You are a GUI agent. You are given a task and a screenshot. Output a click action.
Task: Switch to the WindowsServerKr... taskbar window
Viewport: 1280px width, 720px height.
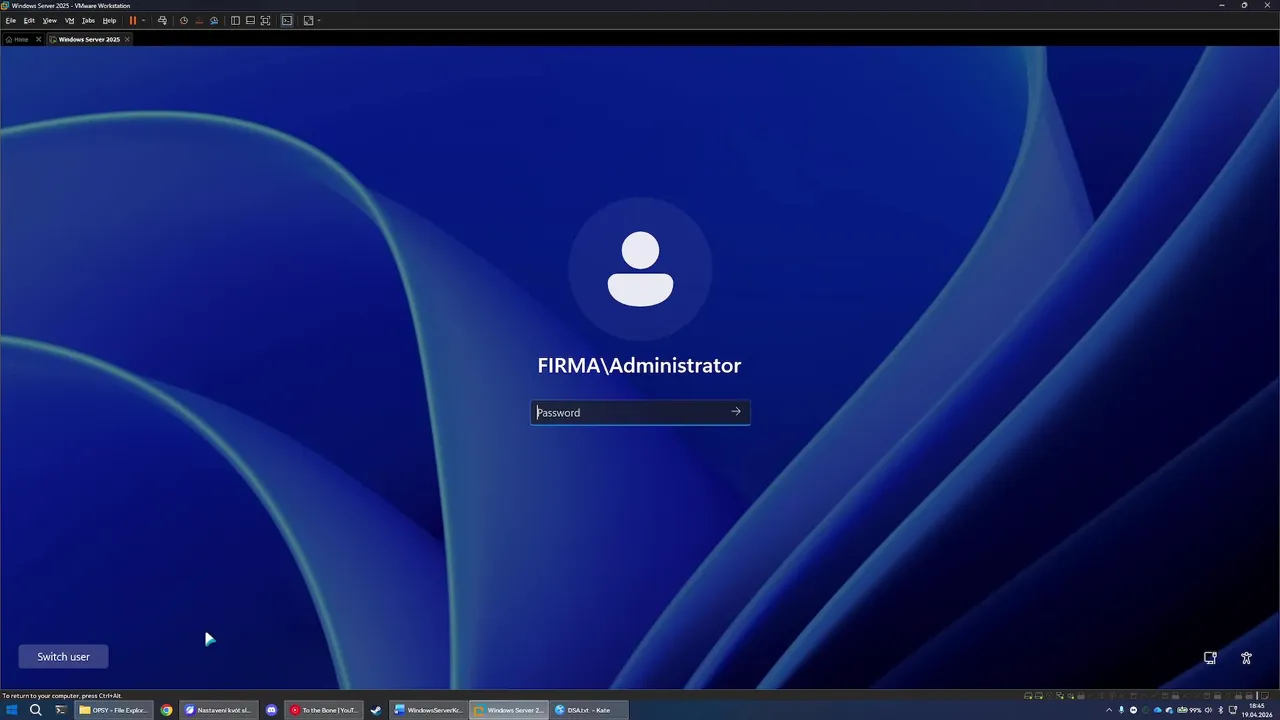[x=428, y=710]
